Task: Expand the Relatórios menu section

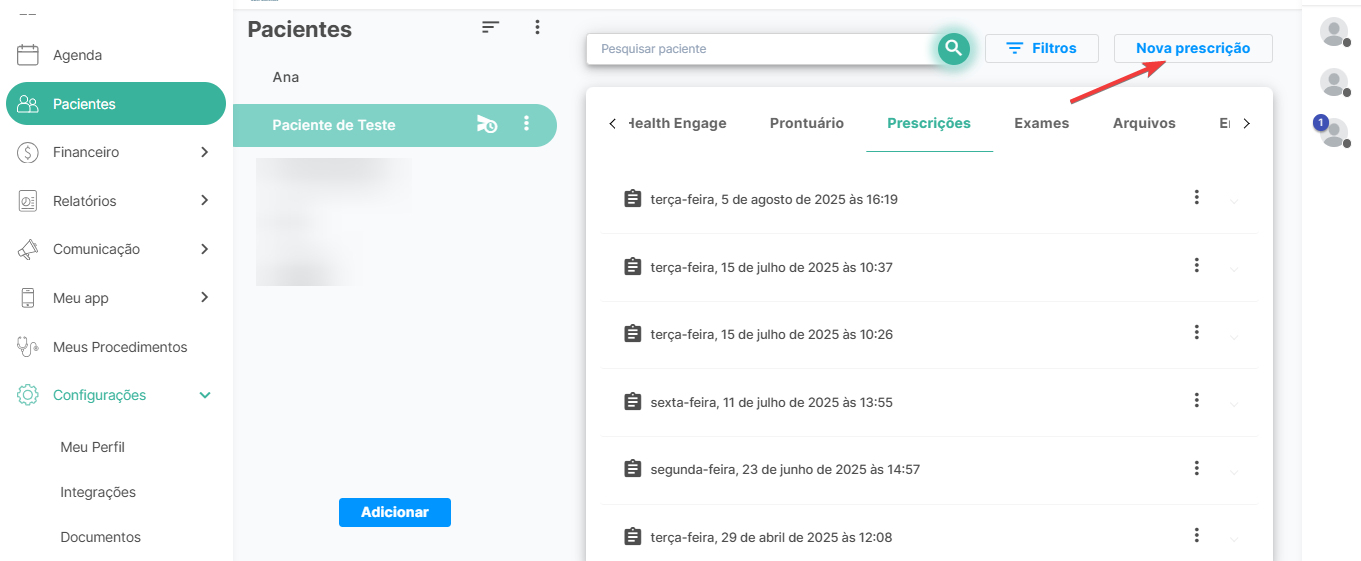Action: point(204,201)
